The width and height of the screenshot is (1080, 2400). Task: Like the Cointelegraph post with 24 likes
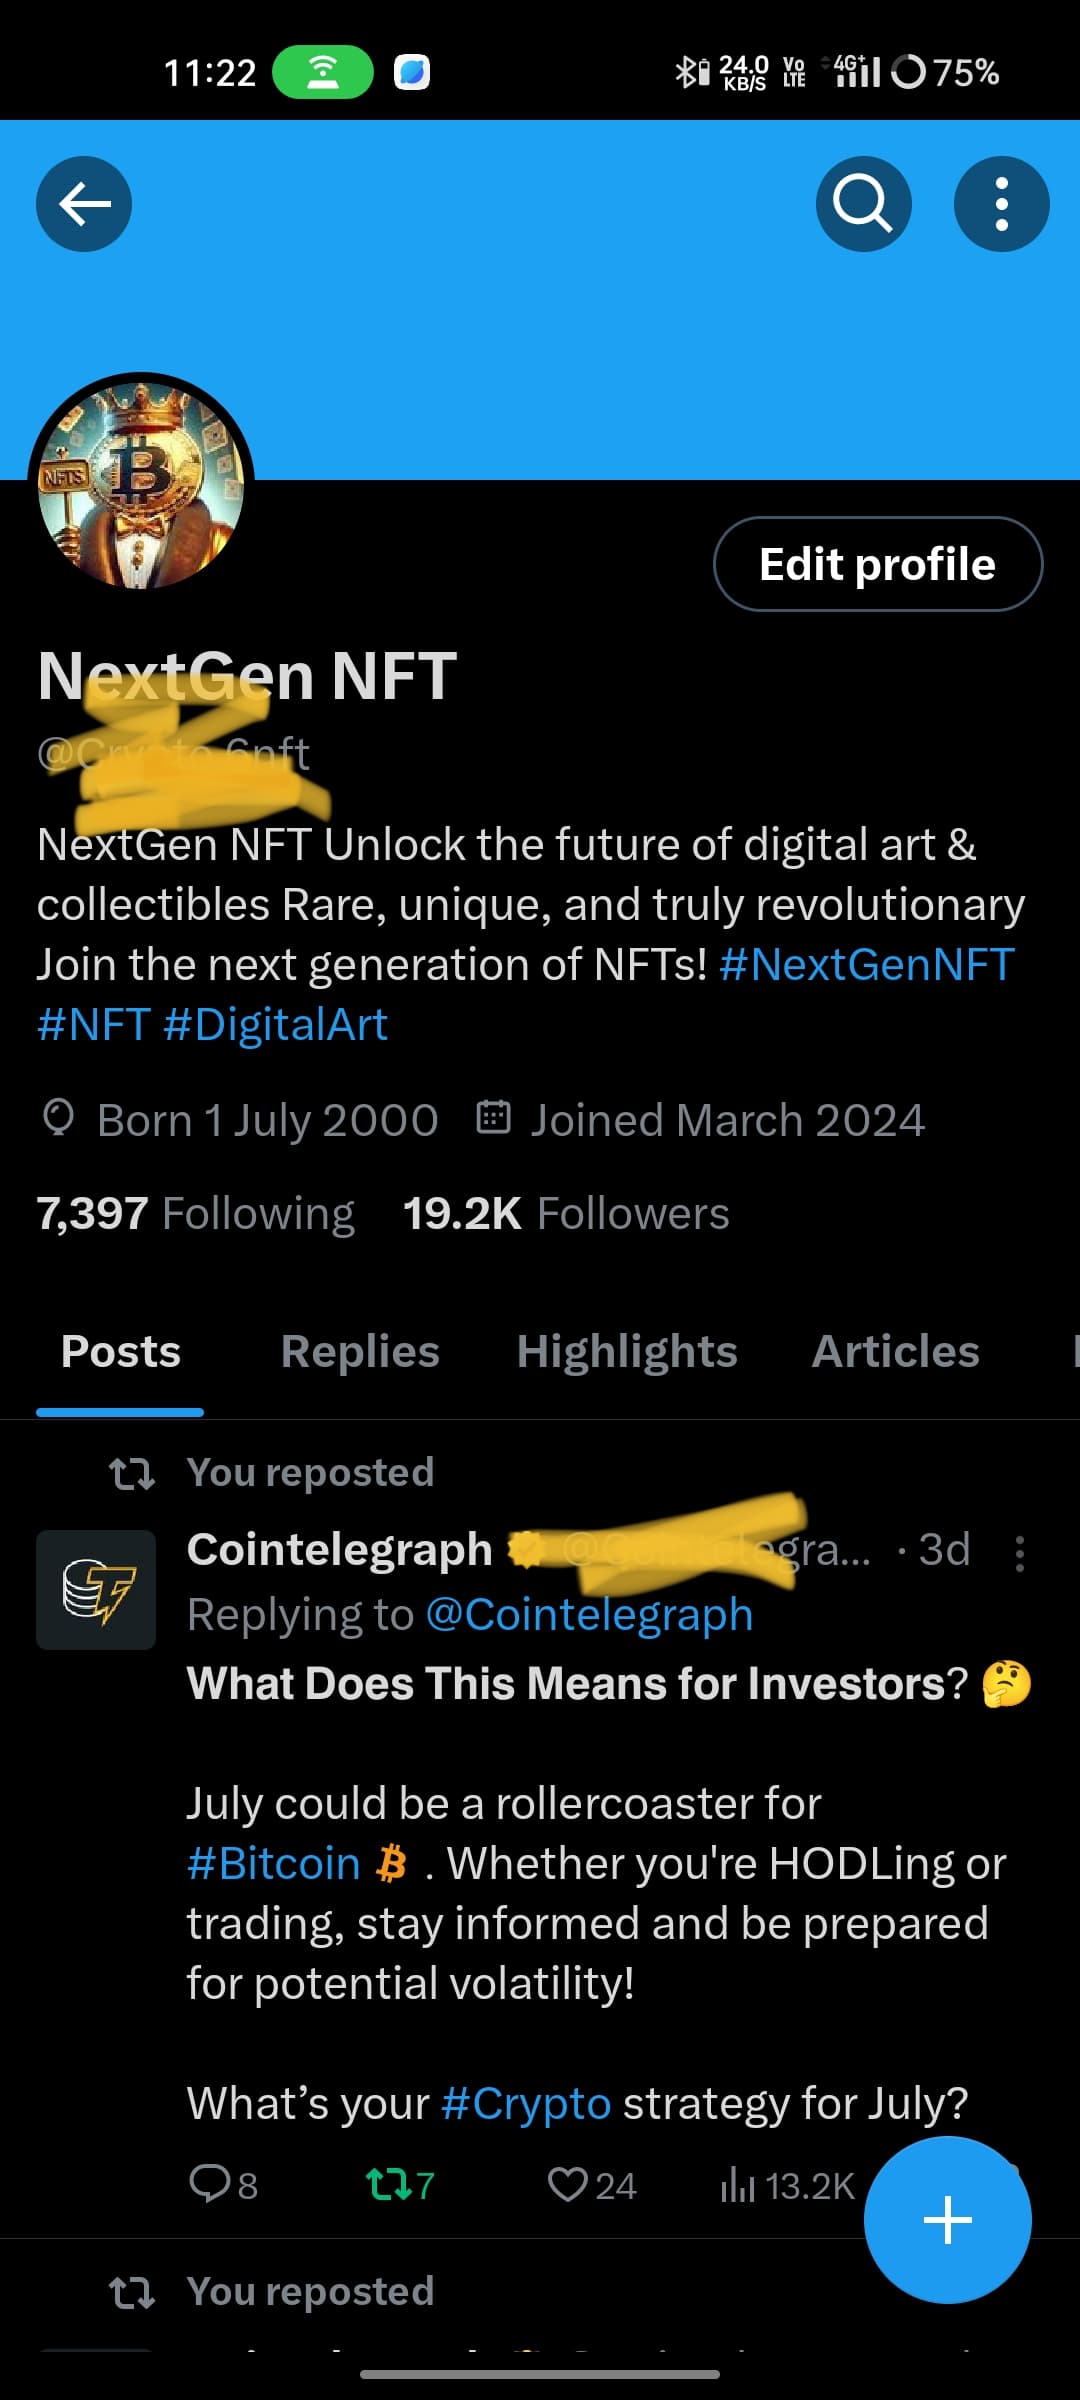tap(568, 2185)
